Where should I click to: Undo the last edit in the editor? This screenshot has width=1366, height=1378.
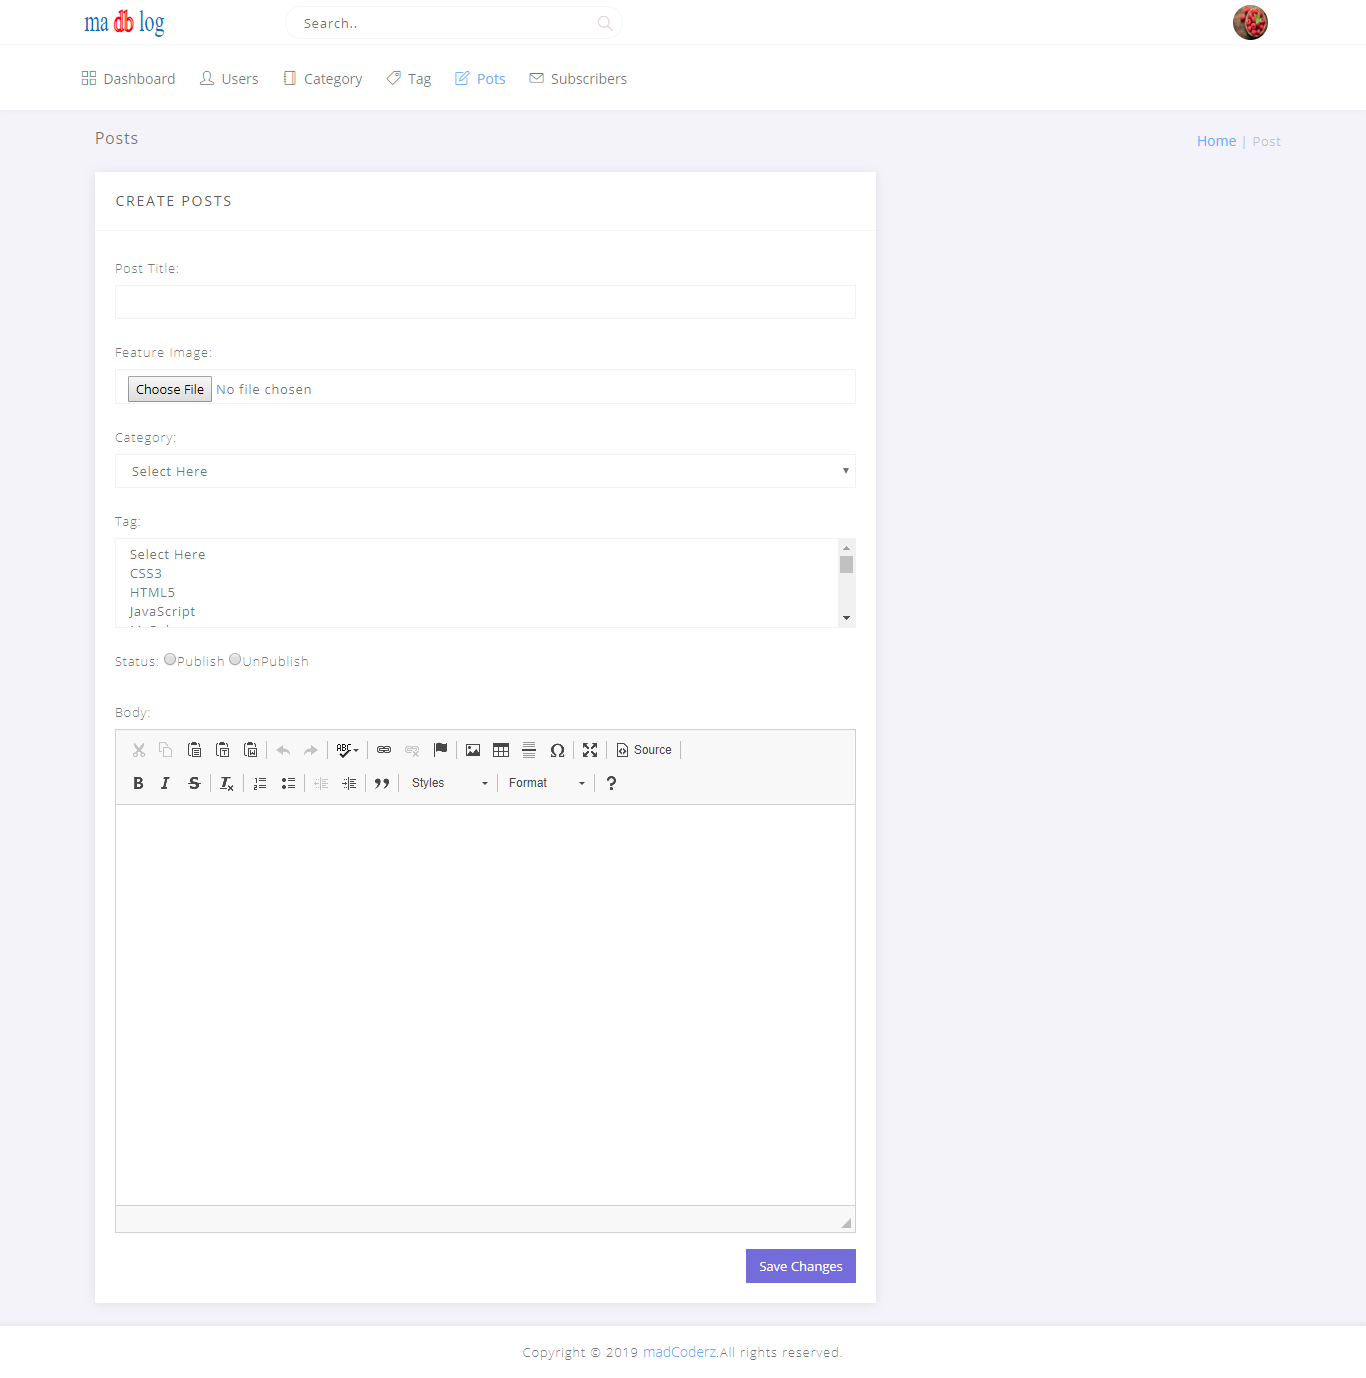(283, 750)
